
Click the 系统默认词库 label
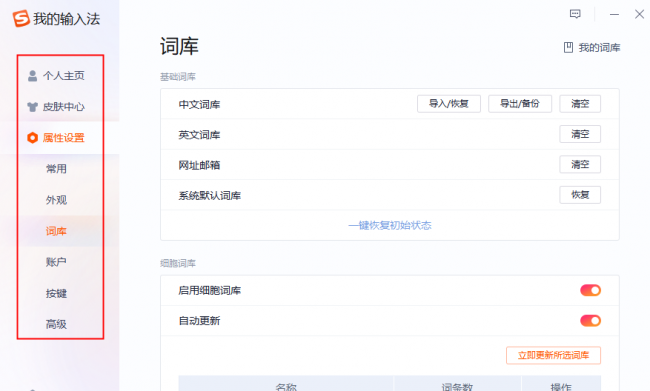pyautogui.click(x=209, y=196)
